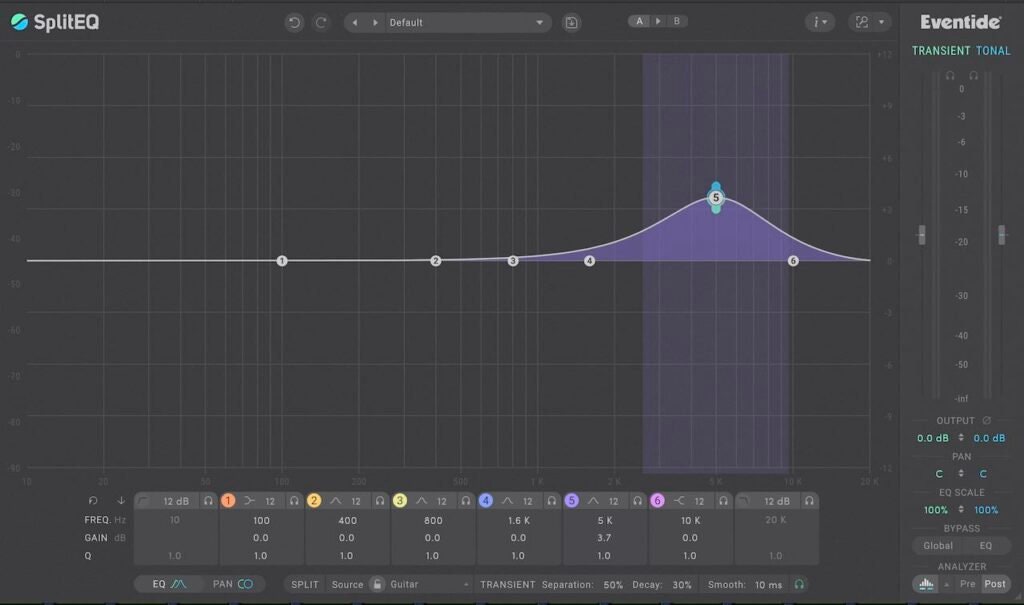Screen dimensions: 1024x605
Task: Toggle band 4 on or off
Action: pyautogui.click(x=485, y=500)
